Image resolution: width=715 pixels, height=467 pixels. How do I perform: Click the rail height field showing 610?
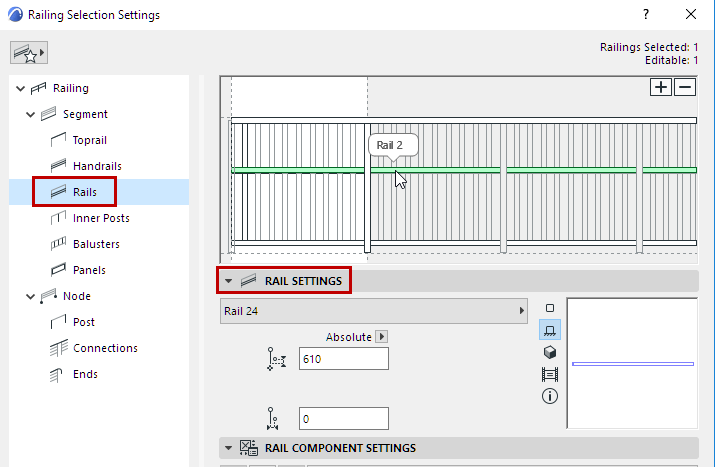(x=342, y=358)
